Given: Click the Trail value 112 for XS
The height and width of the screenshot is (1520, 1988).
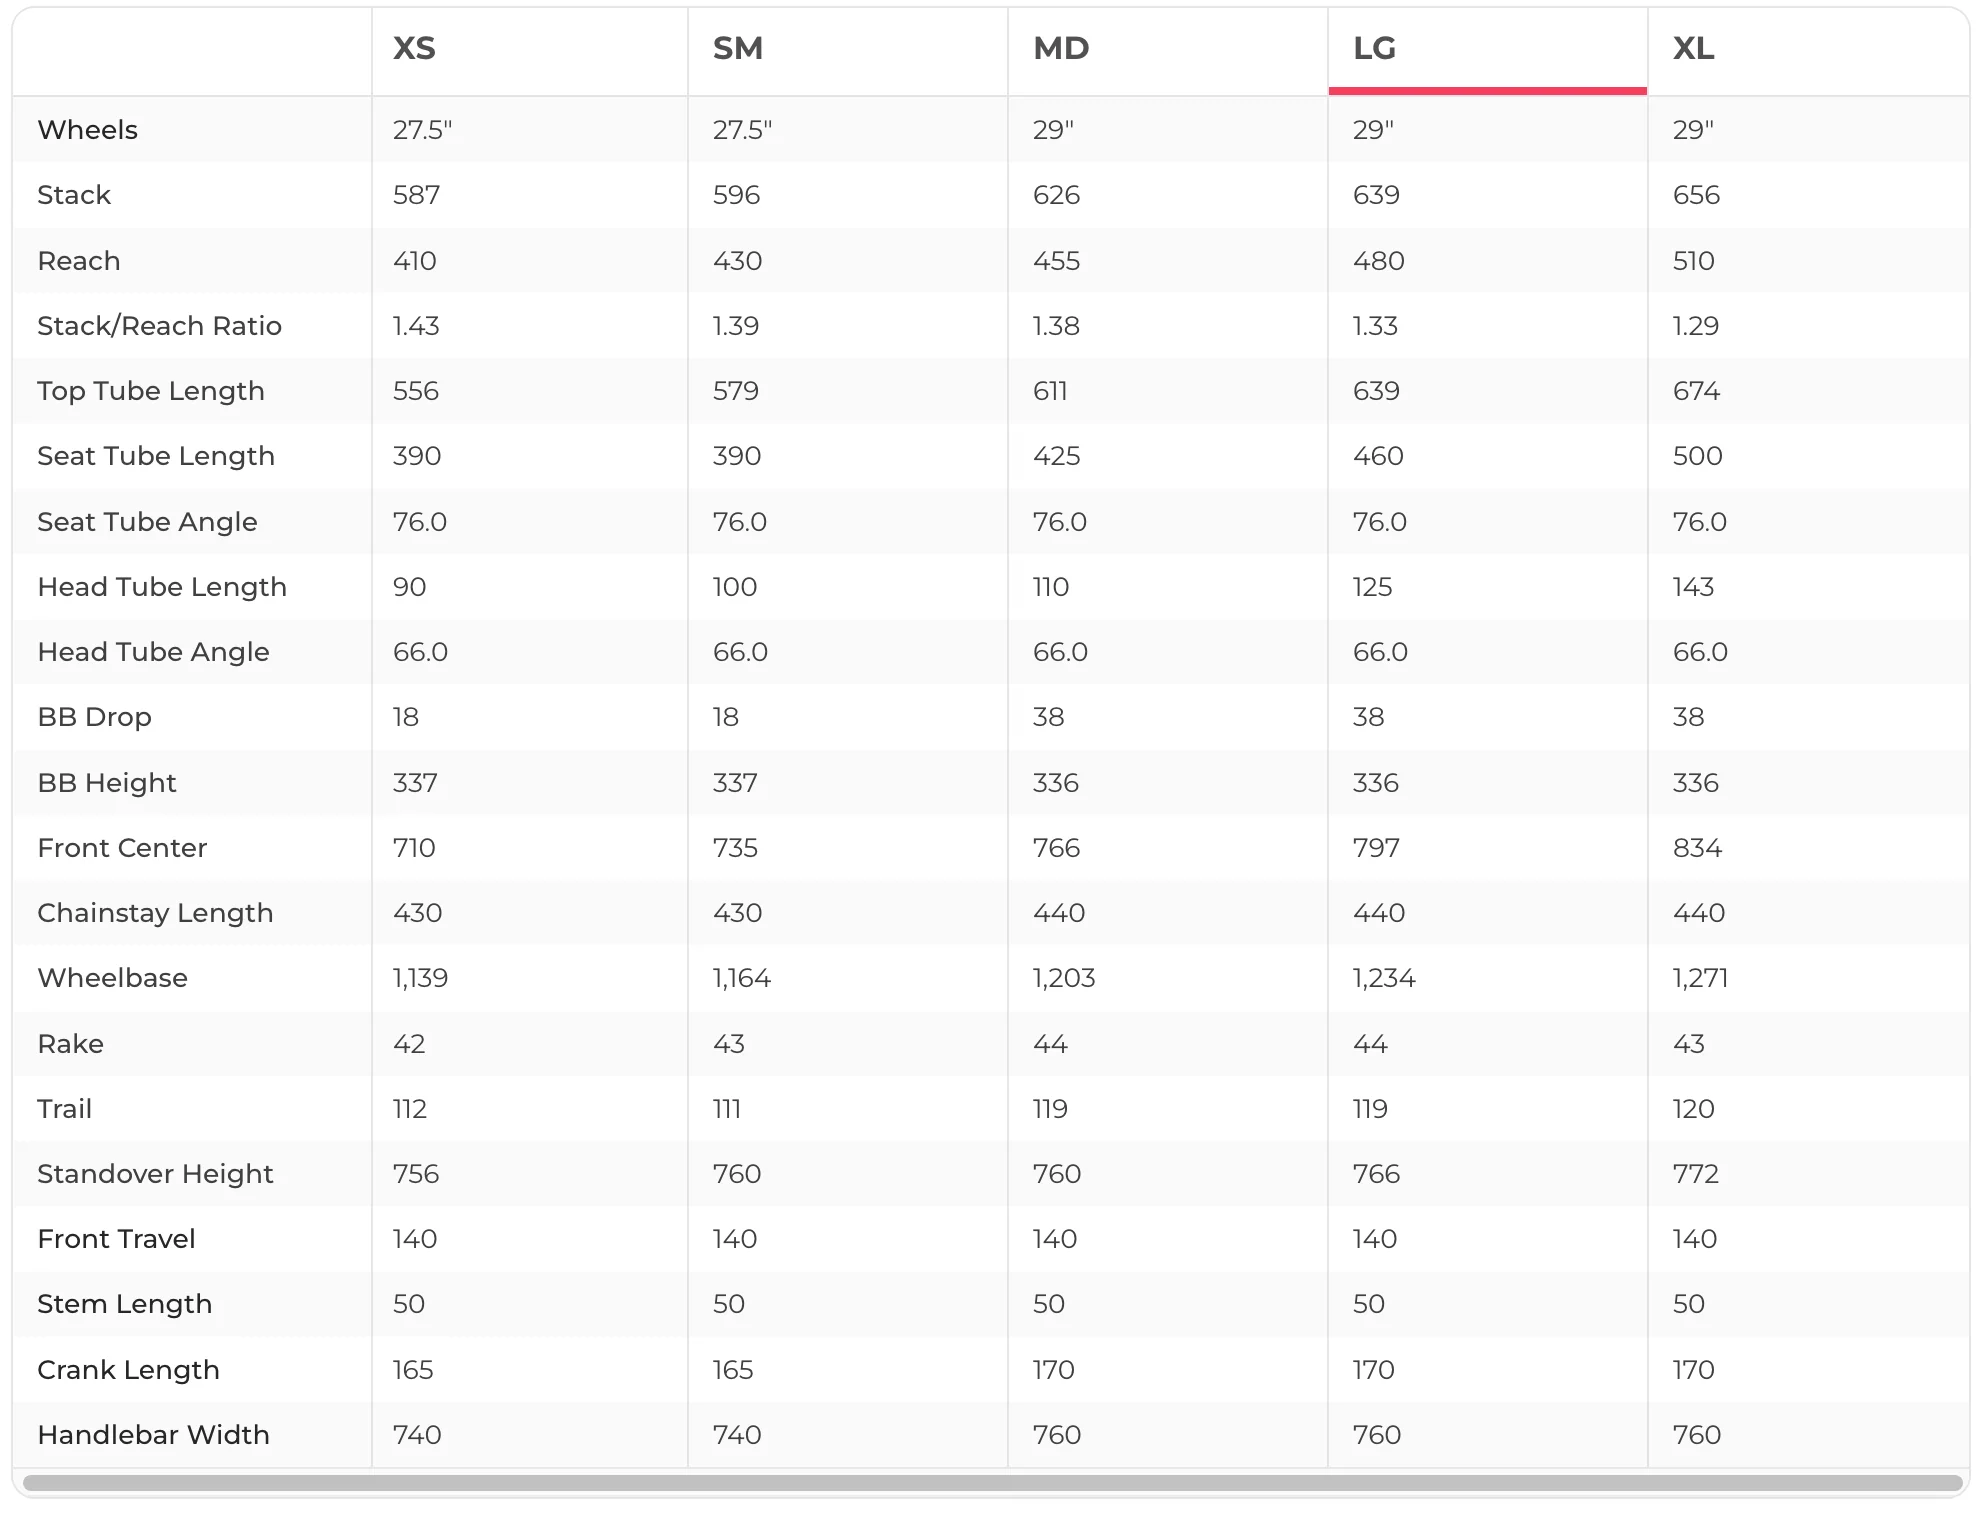Looking at the screenshot, I should (410, 1109).
